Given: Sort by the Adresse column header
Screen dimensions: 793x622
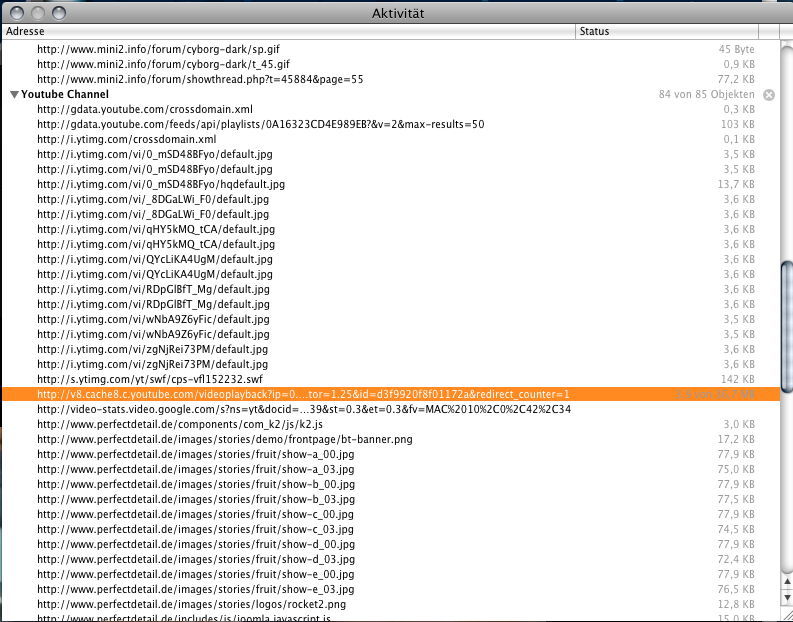Looking at the screenshot, I should coord(288,32).
